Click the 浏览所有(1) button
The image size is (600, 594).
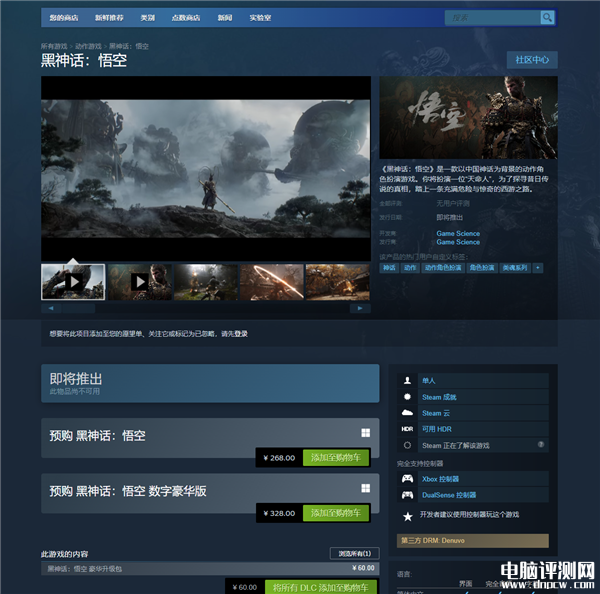pos(355,553)
